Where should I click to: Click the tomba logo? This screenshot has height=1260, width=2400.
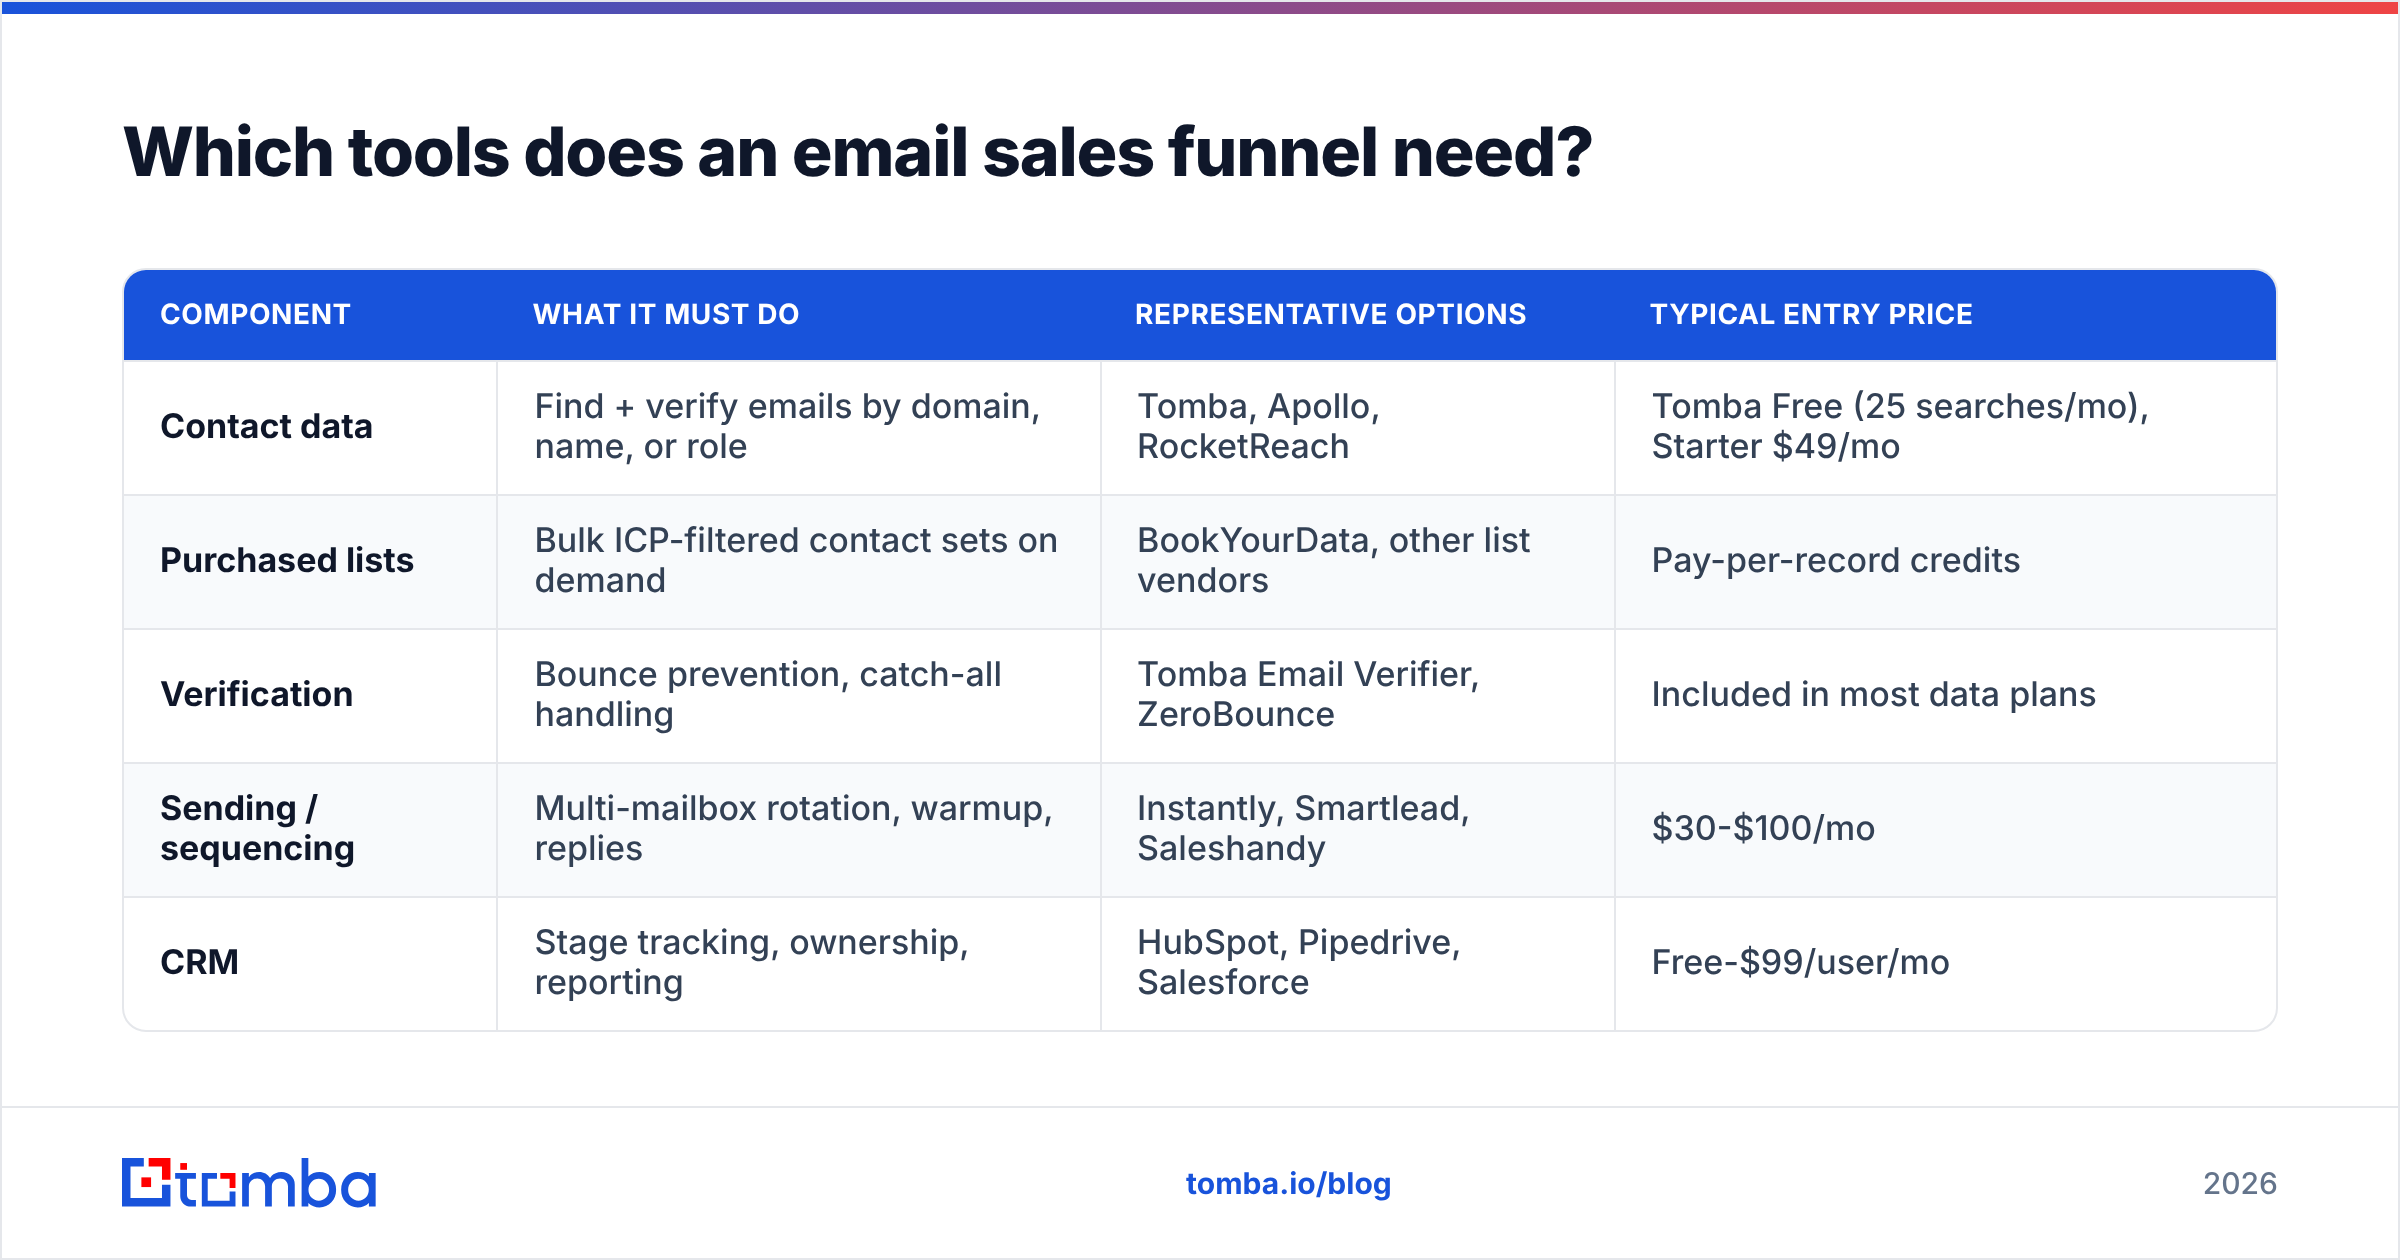[x=249, y=1183]
